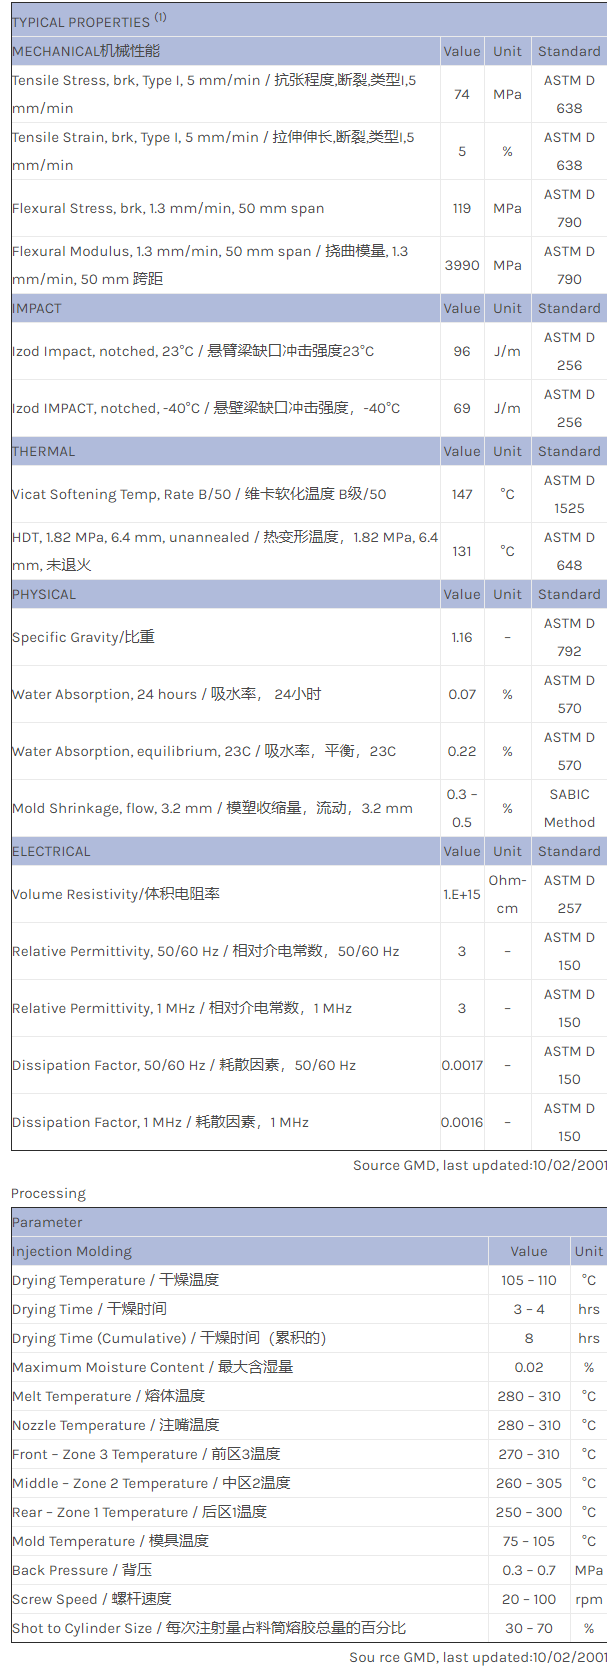Select the Screw Speed value 20 - 100
607x1671 pixels.
[x=529, y=1599]
